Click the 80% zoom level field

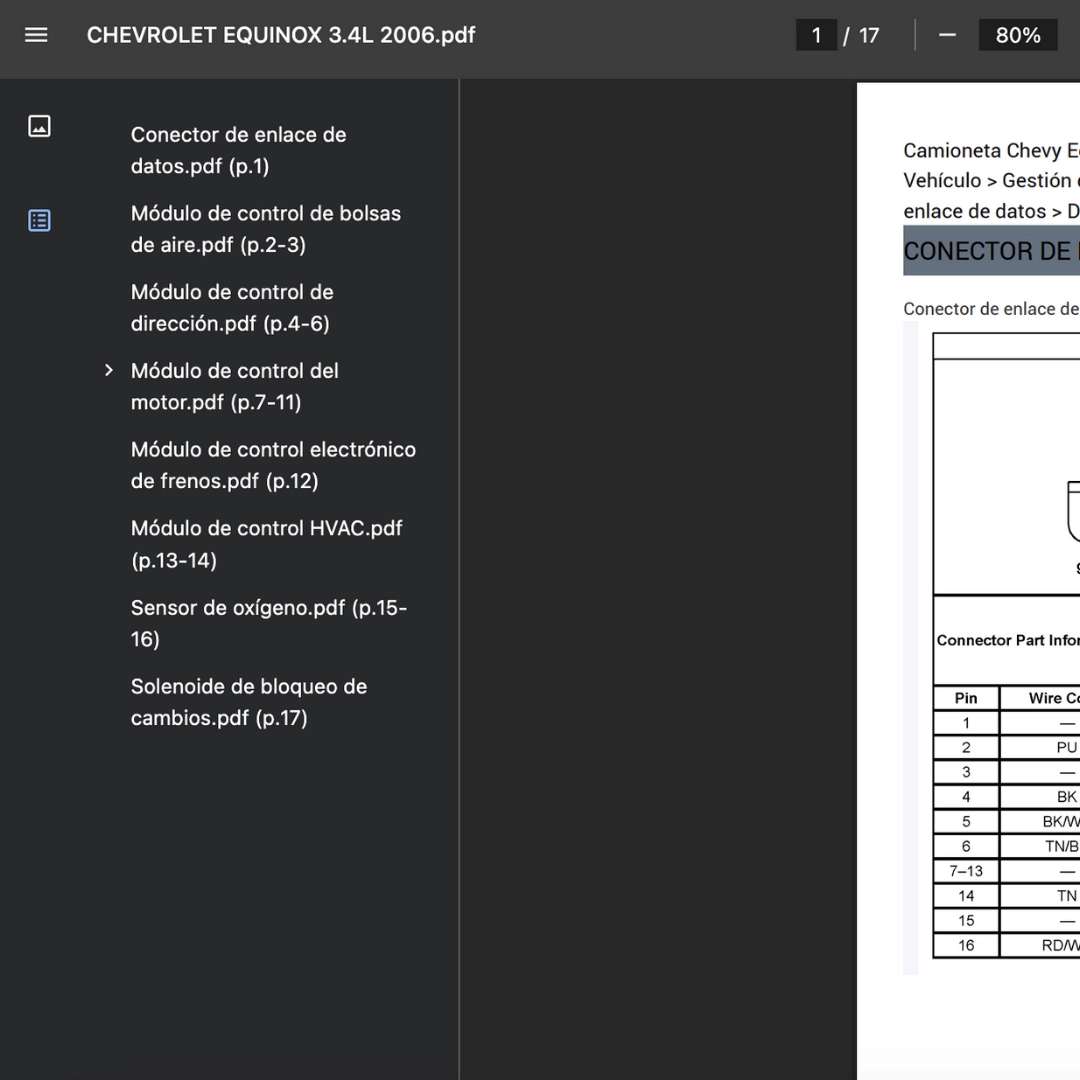(x=1017, y=35)
